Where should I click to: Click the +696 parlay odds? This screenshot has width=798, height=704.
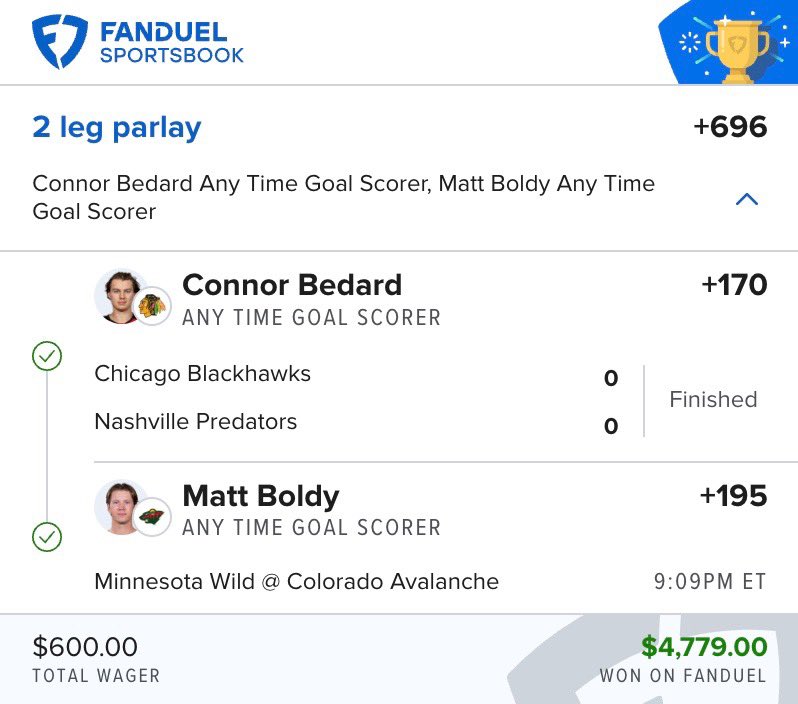click(730, 128)
